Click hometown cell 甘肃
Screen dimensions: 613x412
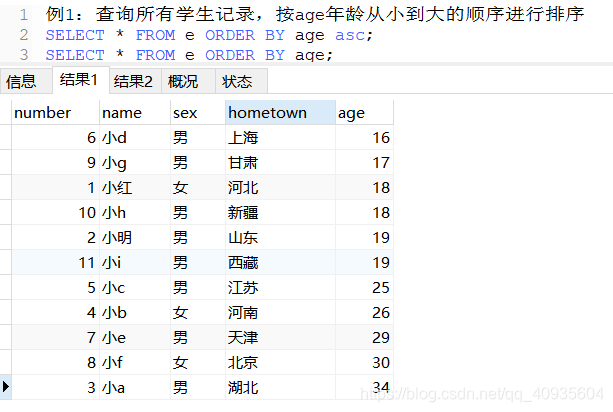(x=280, y=163)
